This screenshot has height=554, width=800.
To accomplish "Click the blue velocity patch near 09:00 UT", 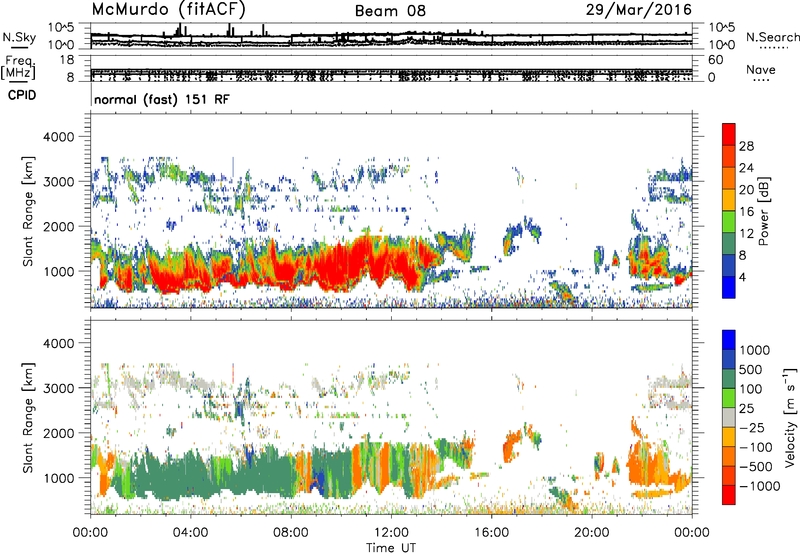I will pos(318,483).
